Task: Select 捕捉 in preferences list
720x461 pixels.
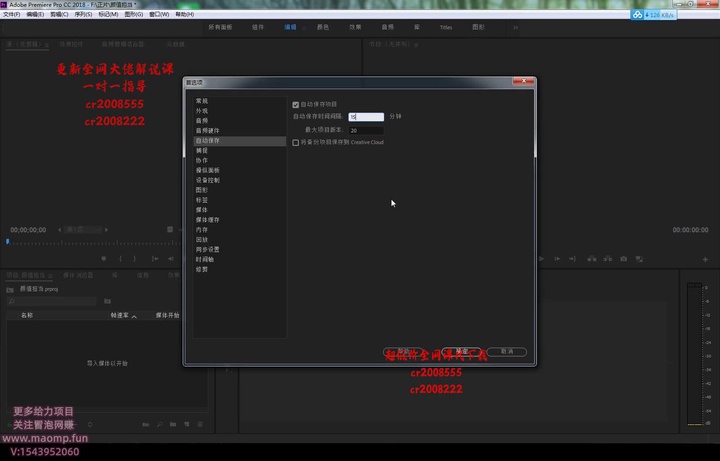Action: 202,151
